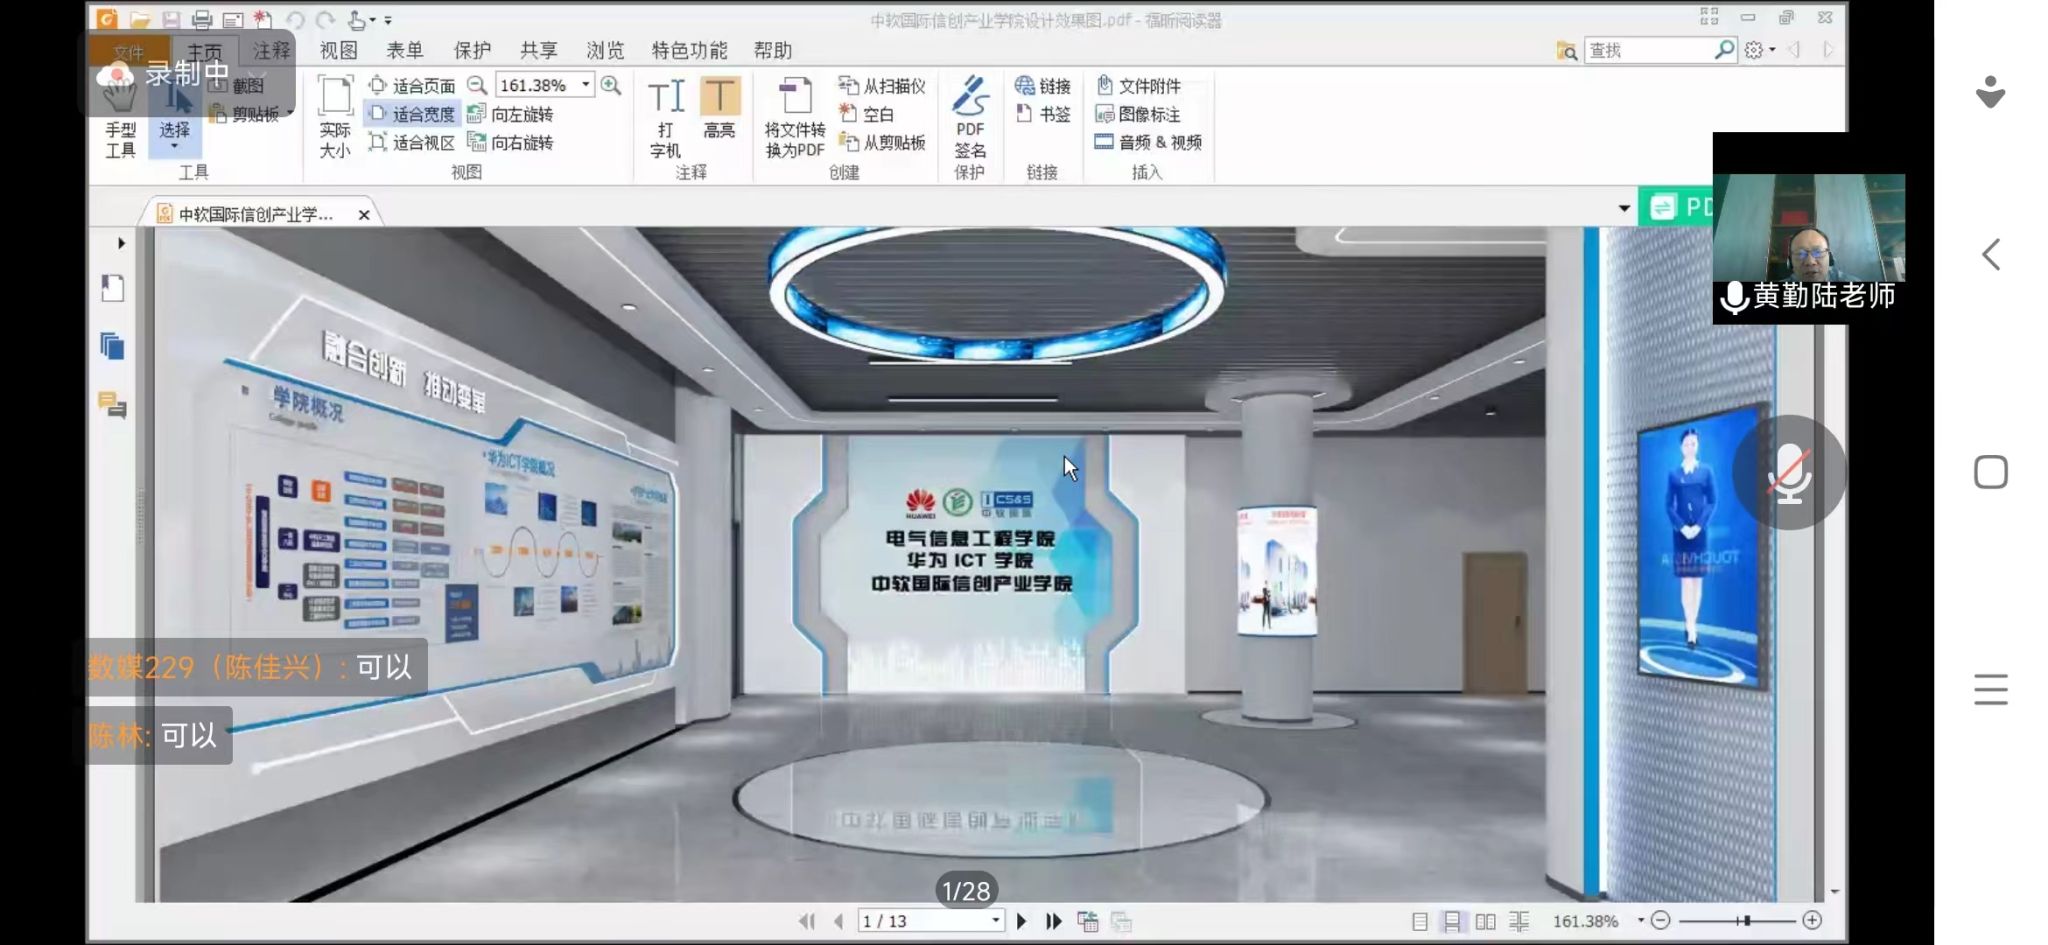The width and height of the screenshot is (2048, 945).
Task: Open the 帮助 (Help) menu tab
Action: click(772, 50)
